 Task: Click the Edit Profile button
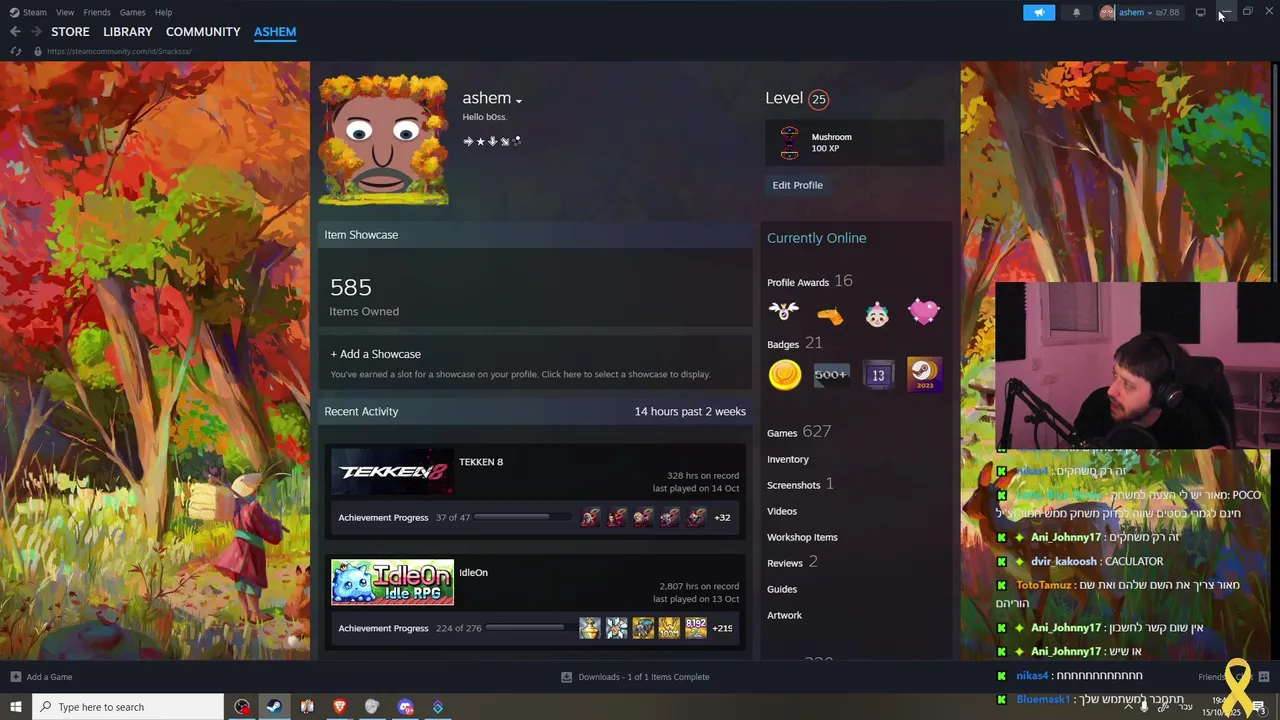(x=797, y=185)
